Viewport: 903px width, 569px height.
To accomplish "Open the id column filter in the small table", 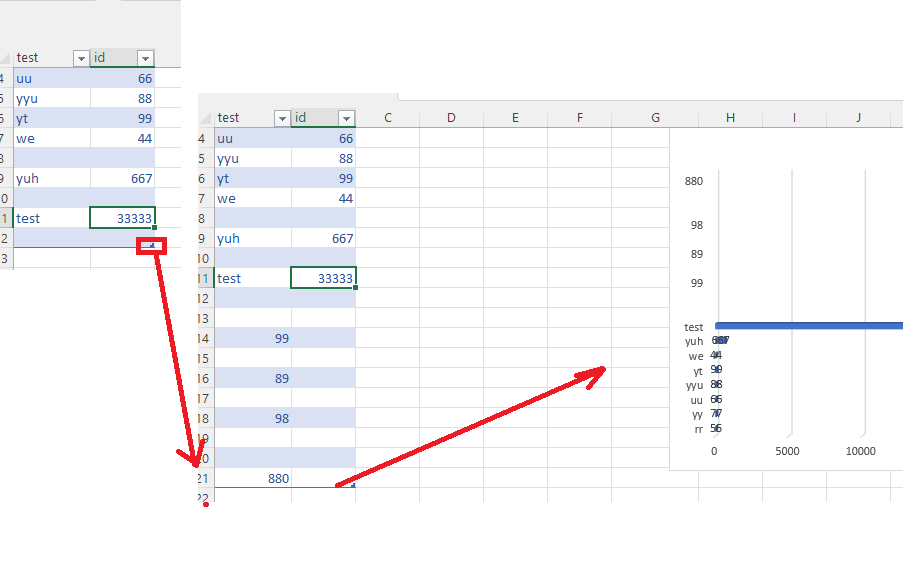I will click(145, 58).
